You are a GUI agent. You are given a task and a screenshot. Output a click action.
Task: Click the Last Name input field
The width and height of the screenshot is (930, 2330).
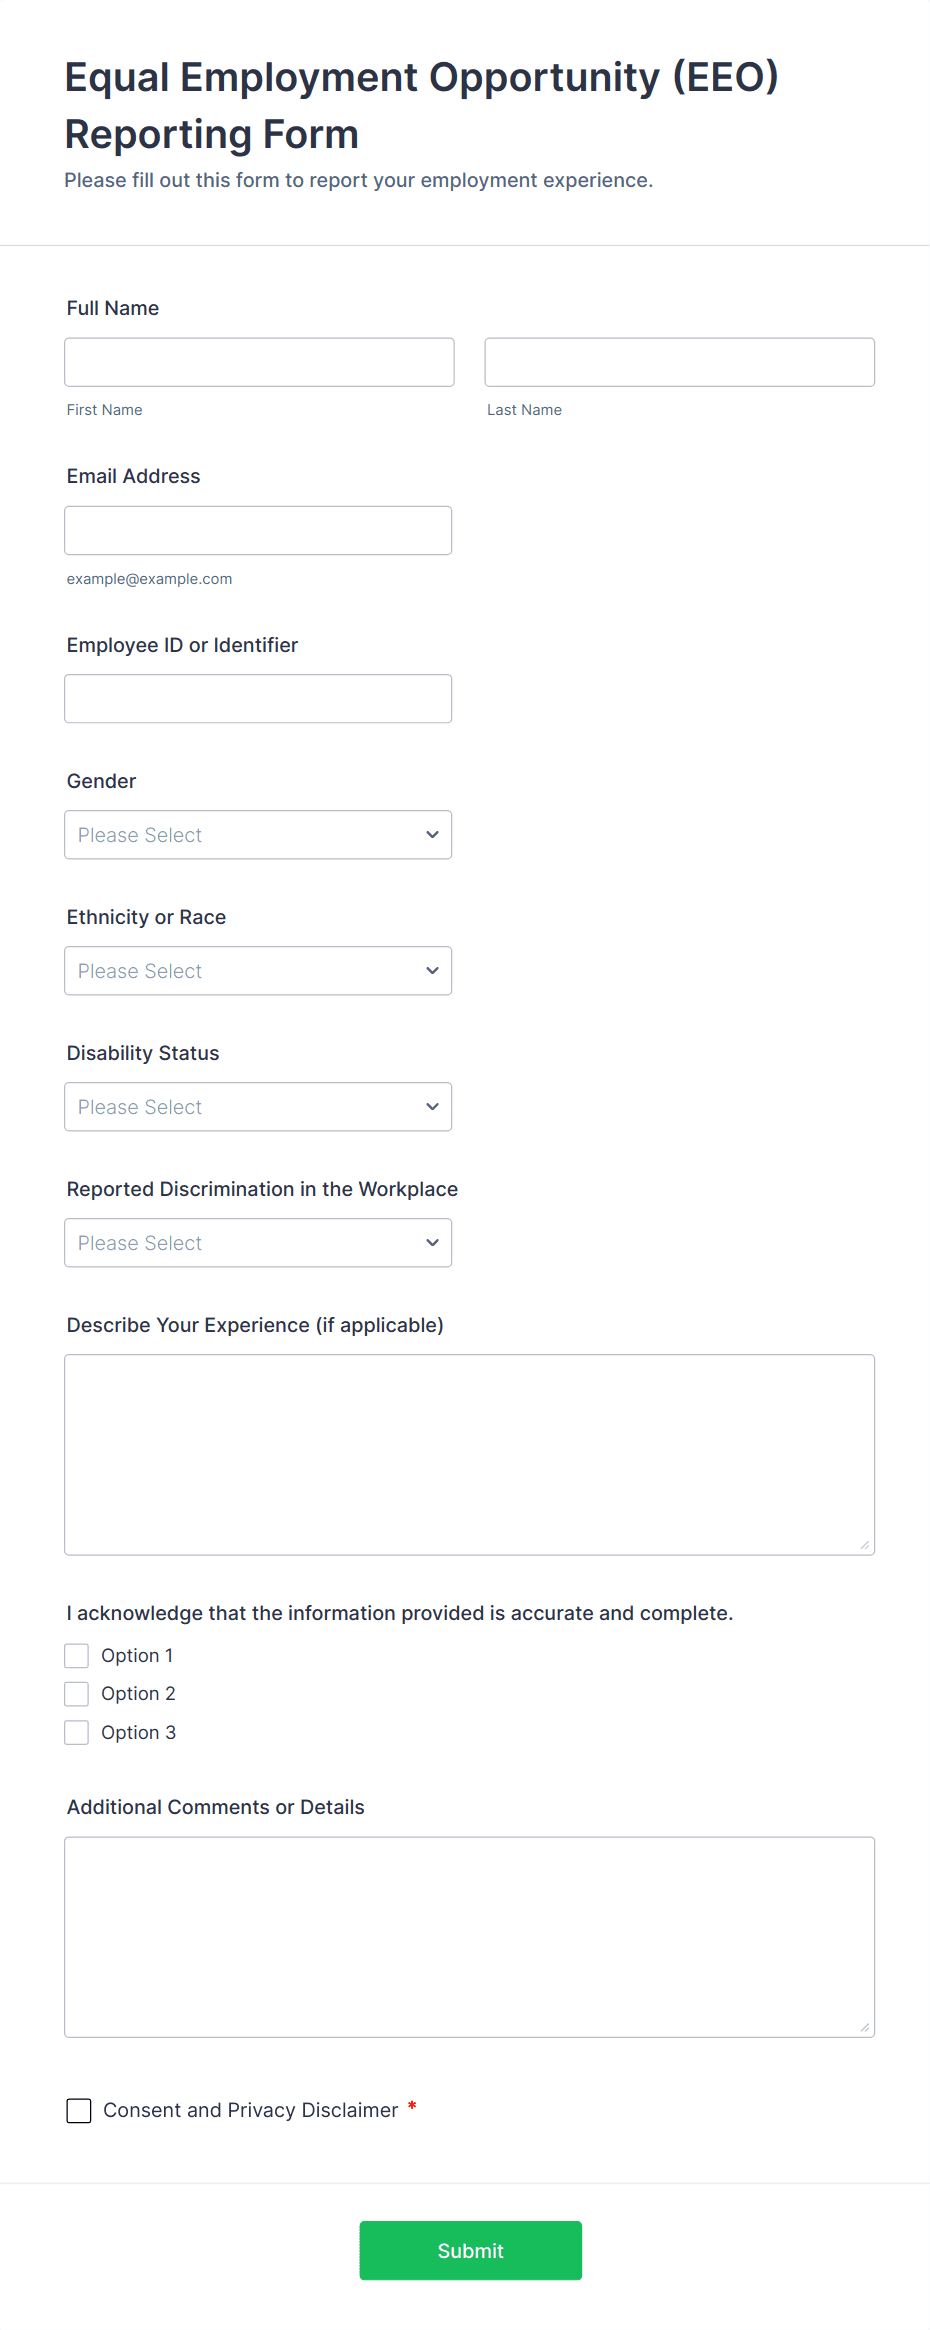coord(679,362)
